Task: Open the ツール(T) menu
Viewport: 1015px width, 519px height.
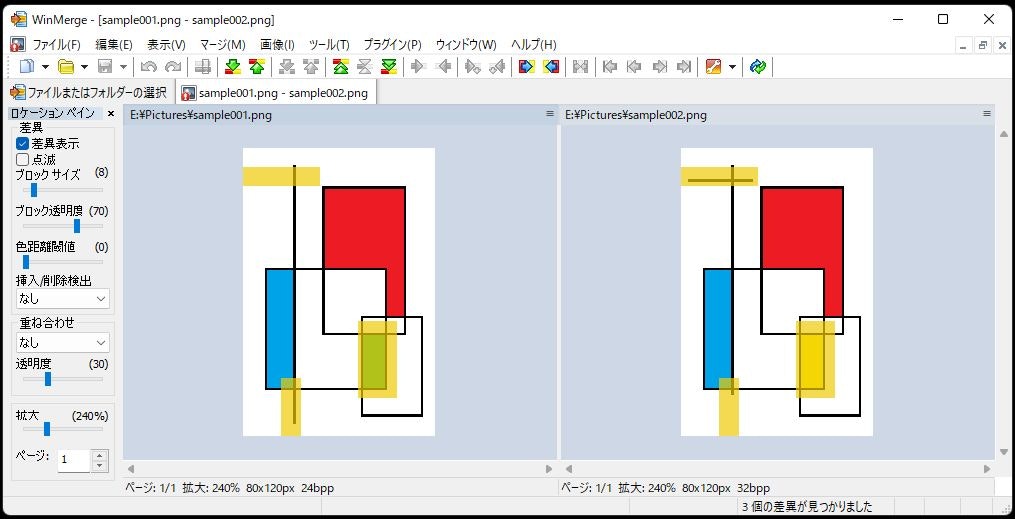Action: click(329, 45)
